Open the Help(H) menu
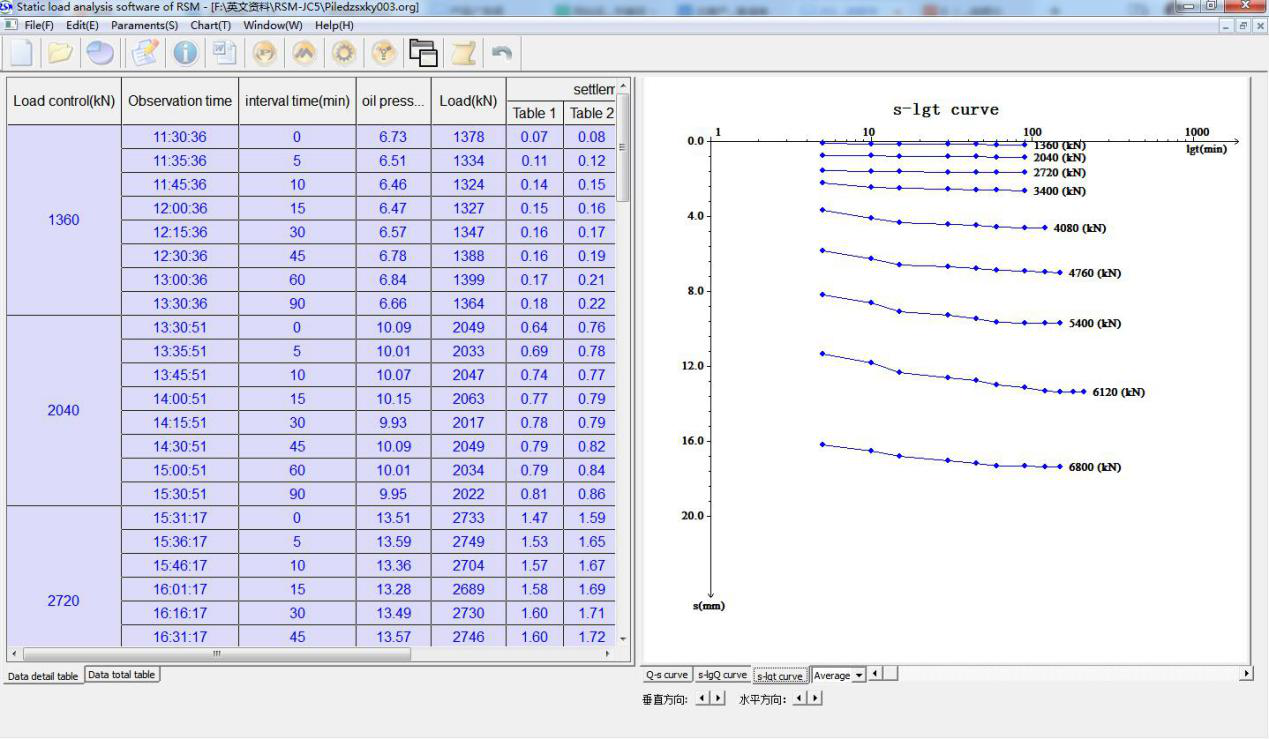This screenshot has height=739, width=1269. click(334, 25)
